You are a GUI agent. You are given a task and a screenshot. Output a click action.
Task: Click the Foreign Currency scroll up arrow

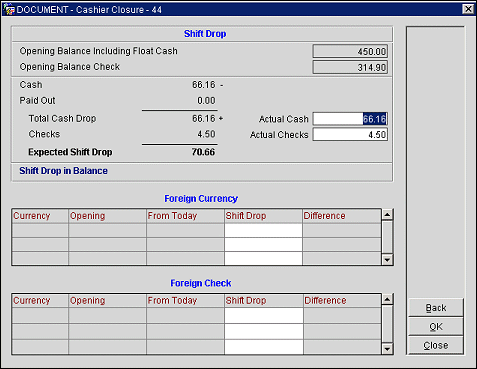[387, 214]
